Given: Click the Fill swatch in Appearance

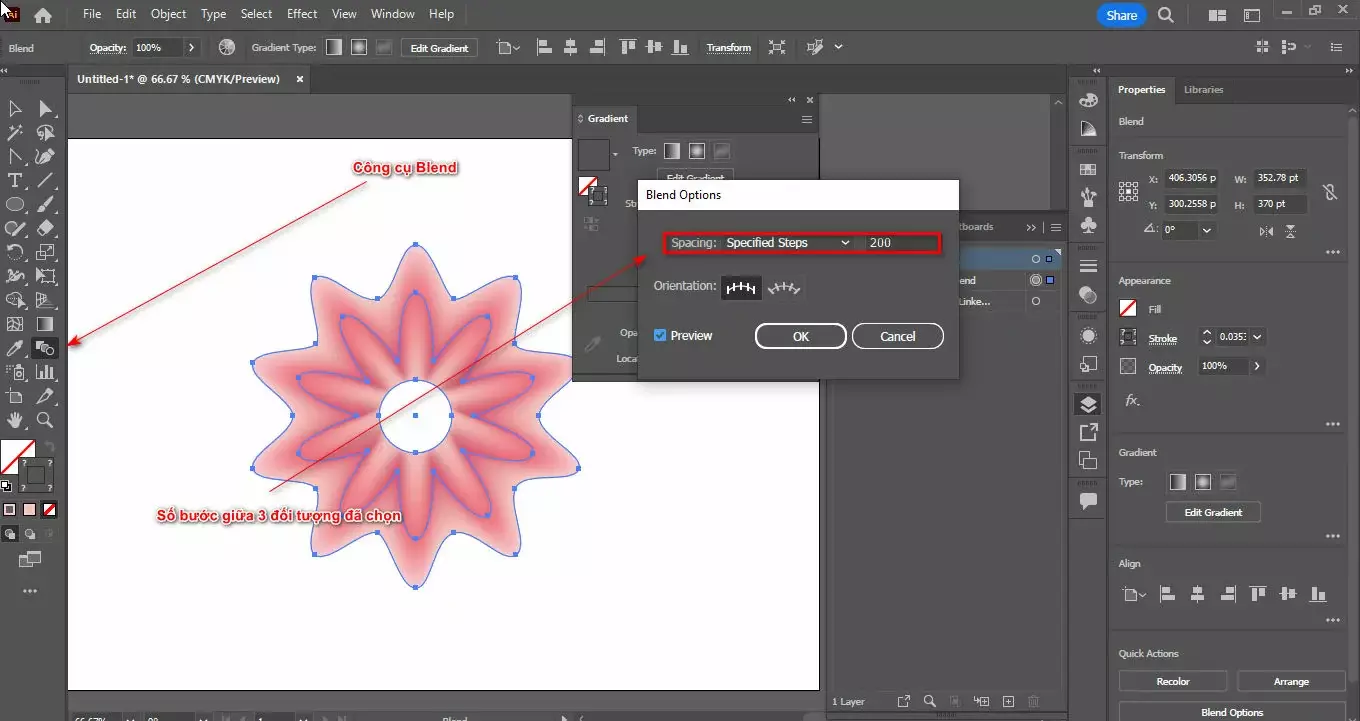Looking at the screenshot, I should pyautogui.click(x=1128, y=309).
